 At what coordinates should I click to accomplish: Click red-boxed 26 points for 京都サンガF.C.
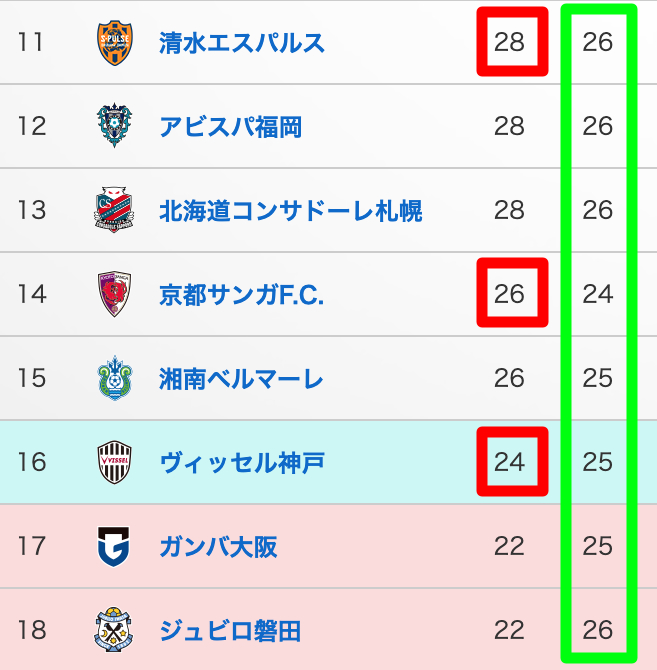pos(510,294)
